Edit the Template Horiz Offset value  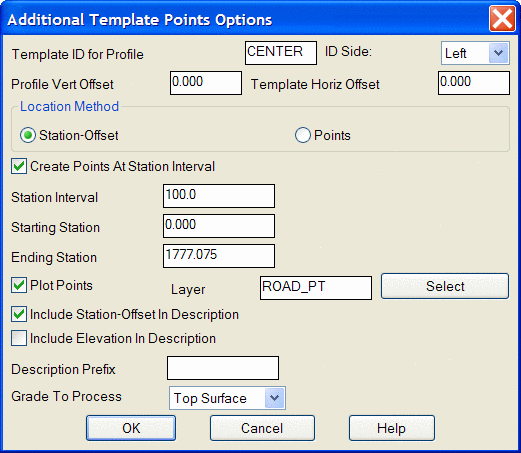tap(474, 83)
